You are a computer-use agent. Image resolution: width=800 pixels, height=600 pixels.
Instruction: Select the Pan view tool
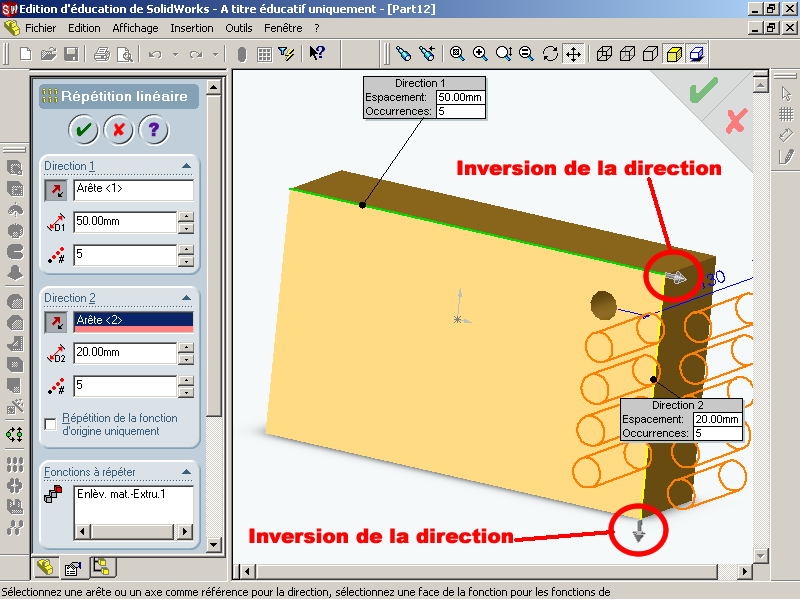pyautogui.click(x=574, y=54)
